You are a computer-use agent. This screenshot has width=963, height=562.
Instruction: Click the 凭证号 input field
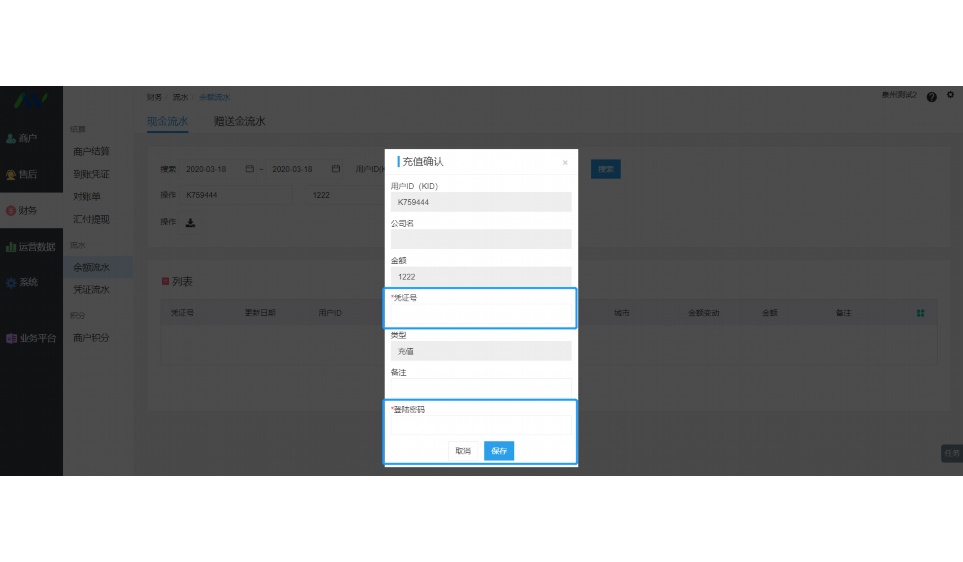click(x=480, y=314)
